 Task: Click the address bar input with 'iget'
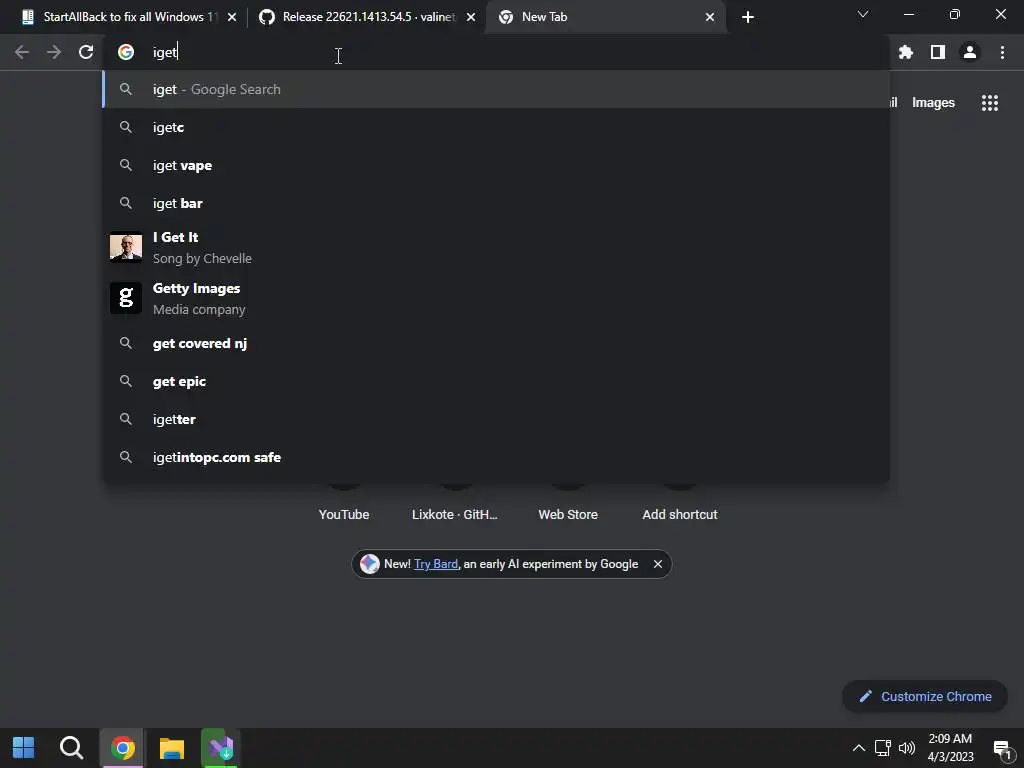(496, 52)
